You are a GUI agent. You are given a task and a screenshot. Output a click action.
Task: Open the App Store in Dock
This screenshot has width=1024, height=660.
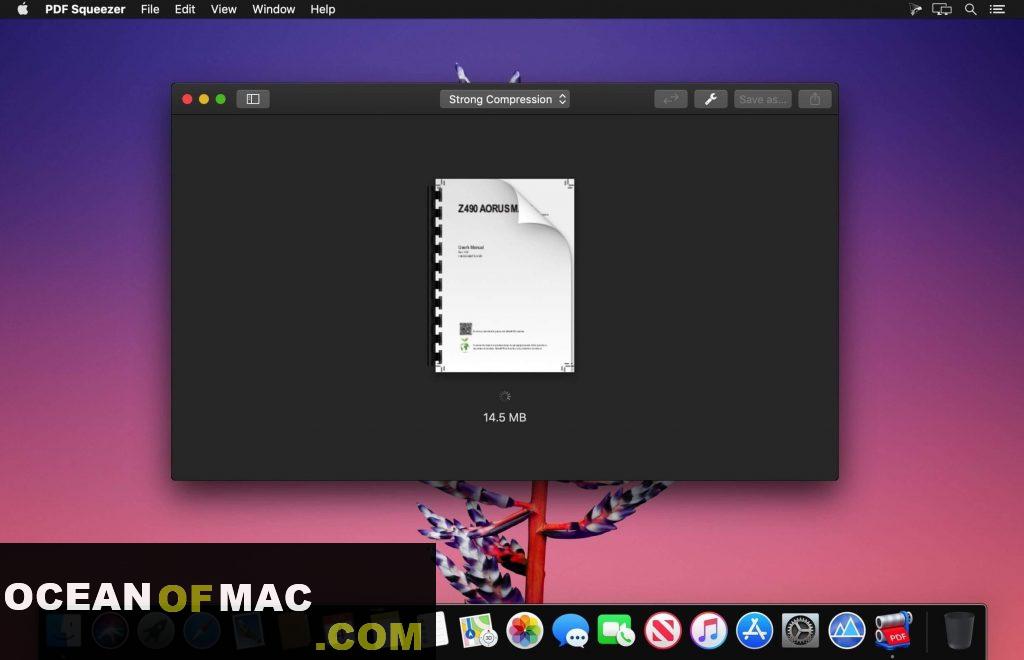click(x=754, y=631)
